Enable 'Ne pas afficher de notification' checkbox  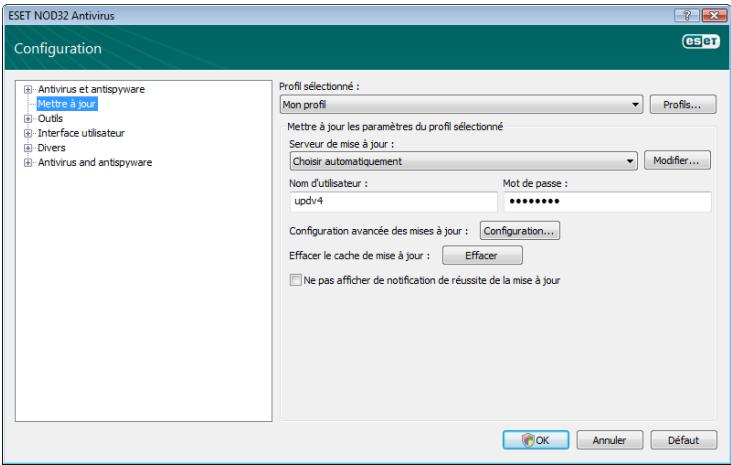click(296, 280)
